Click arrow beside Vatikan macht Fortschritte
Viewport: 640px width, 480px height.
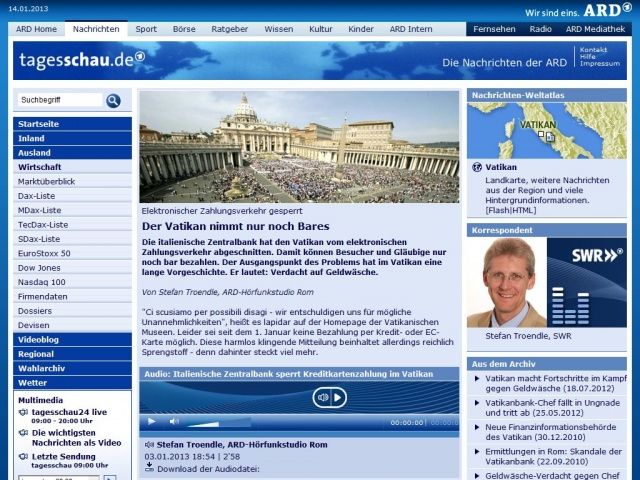477,379
